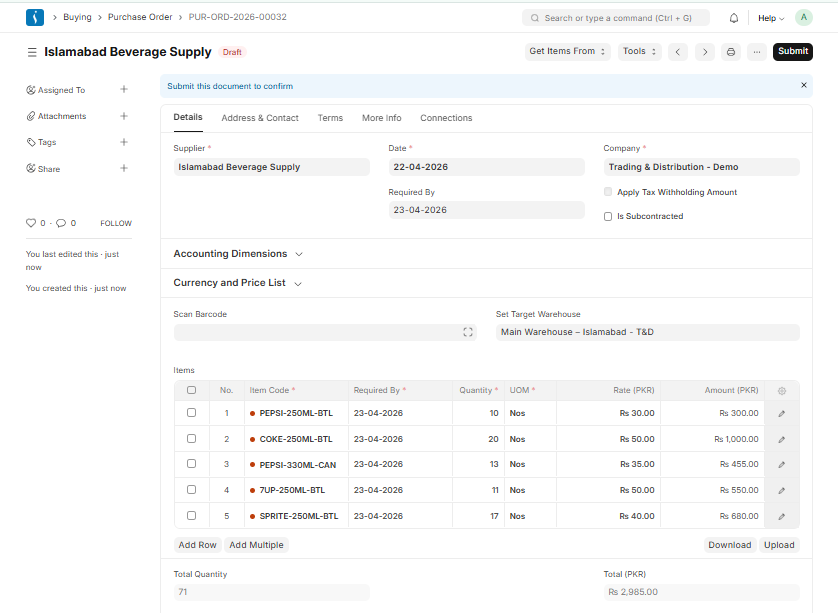This screenshot has width=838, height=613.
Task: Open the print view via printer icon
Action: (x=729, y=51)
